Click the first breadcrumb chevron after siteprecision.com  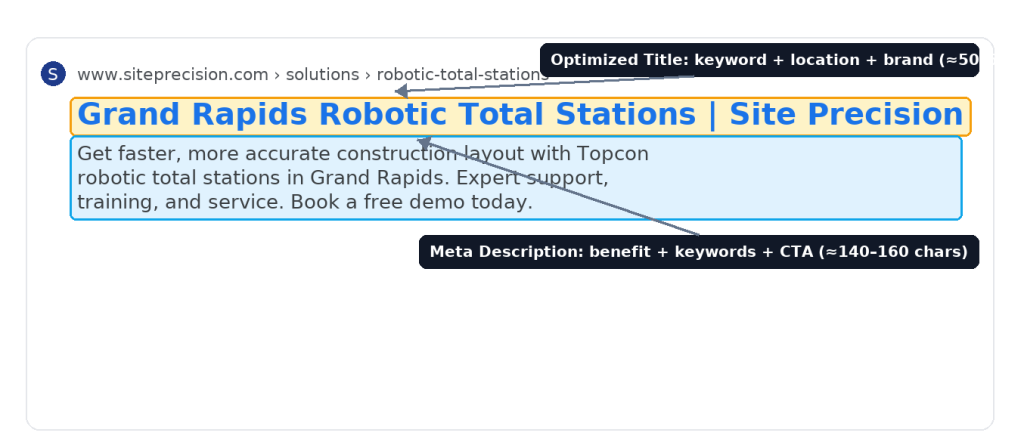click(277, 75)
